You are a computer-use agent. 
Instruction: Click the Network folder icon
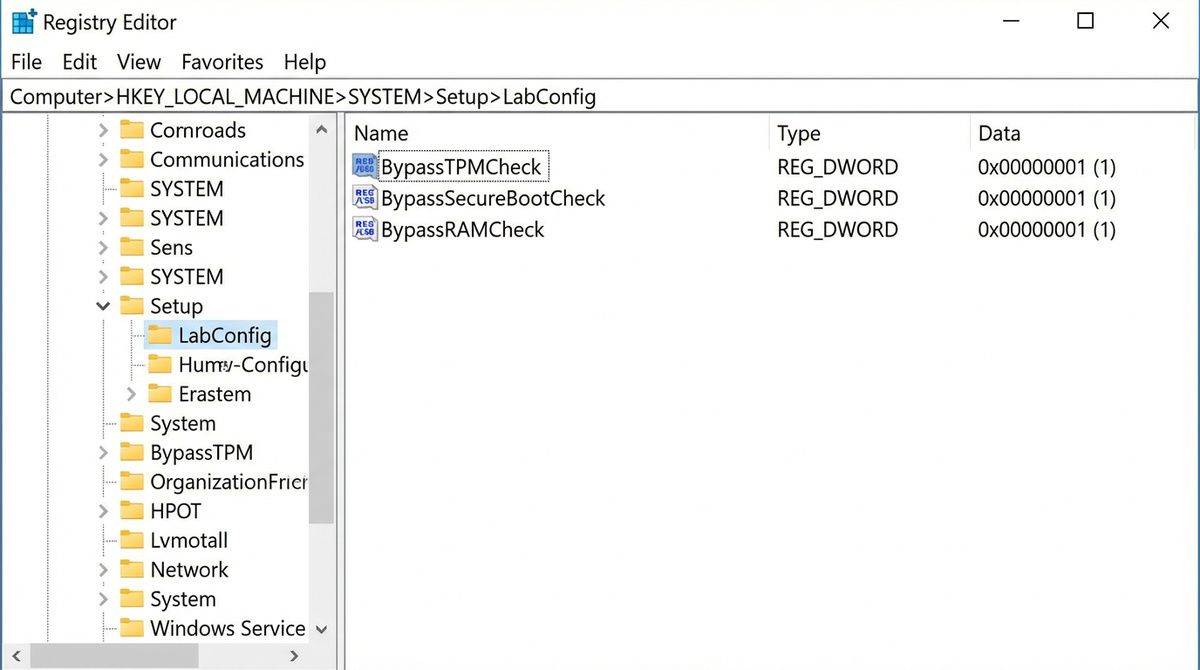(132, 570)
